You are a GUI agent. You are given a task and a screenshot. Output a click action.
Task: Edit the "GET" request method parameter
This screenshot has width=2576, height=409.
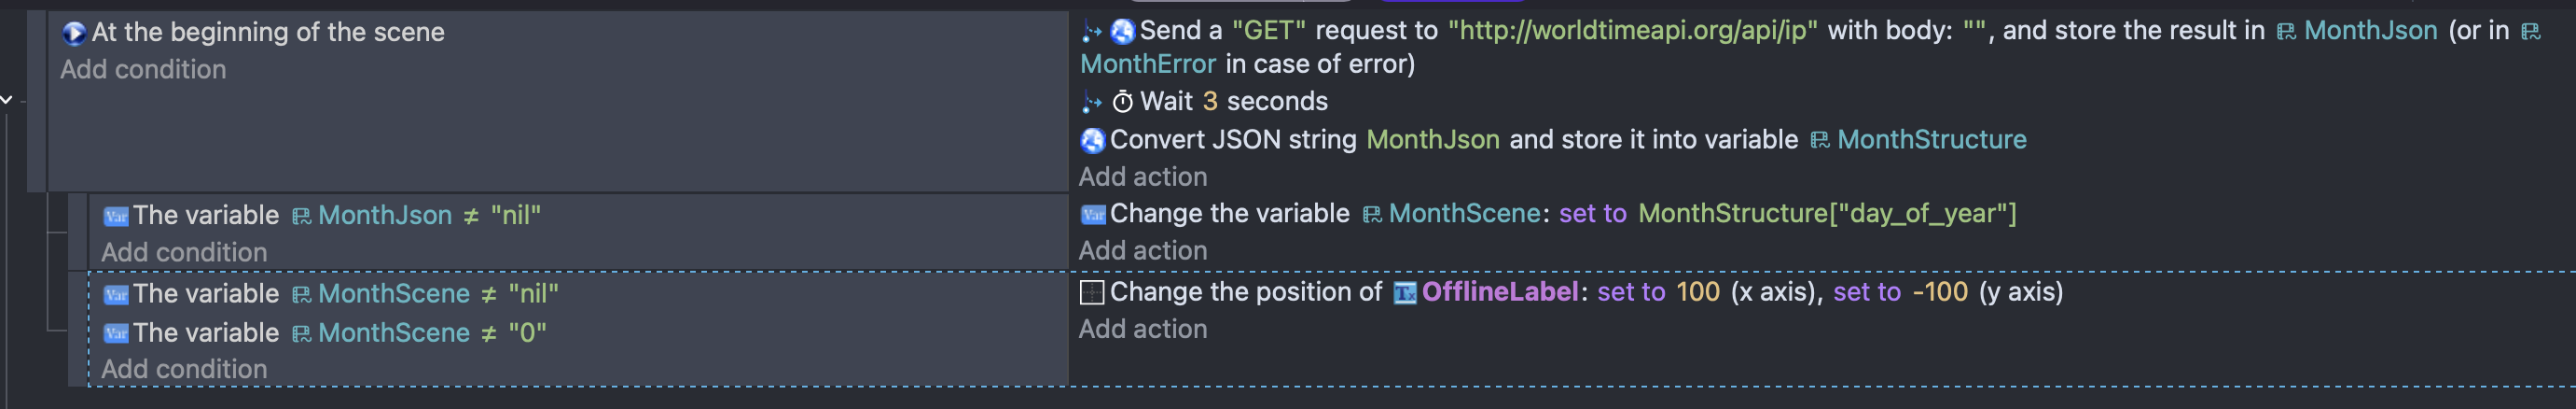(x=1268, y=31)
